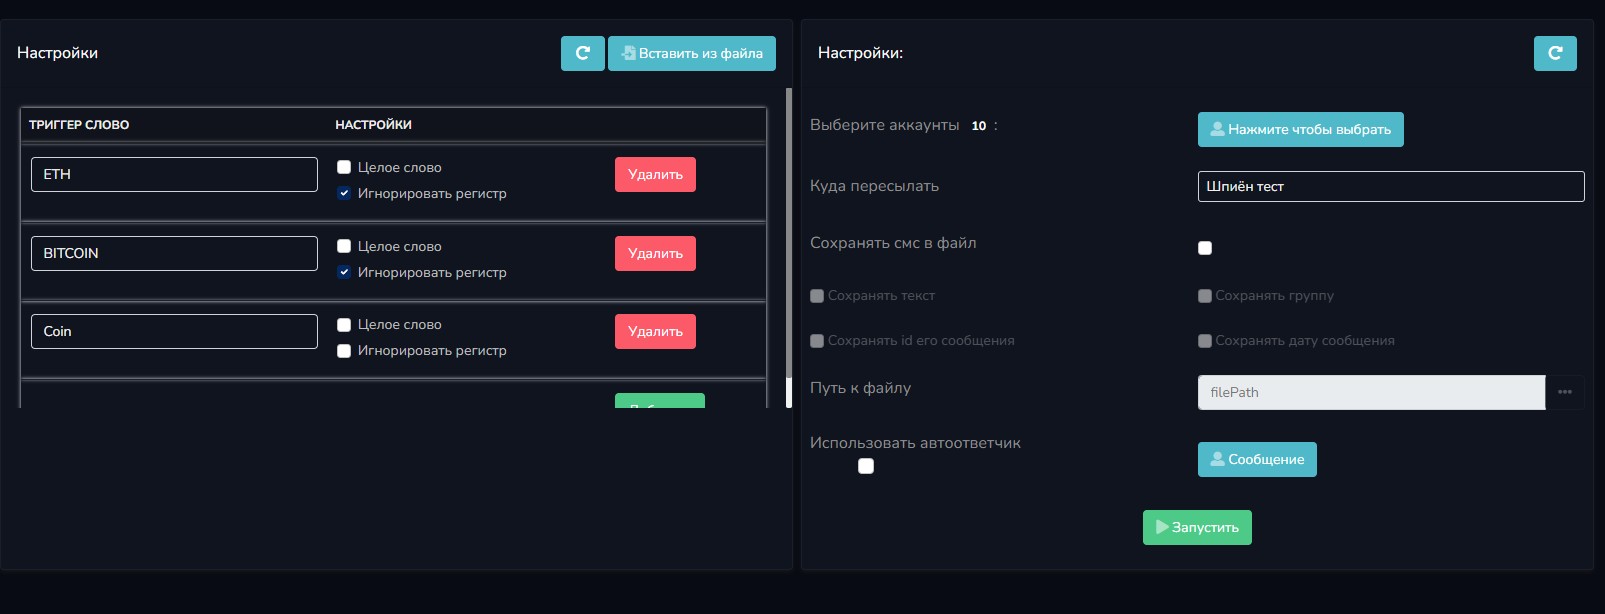Open the autoresponder 'Сообщение' button
Screen dimensions: 1605x614
(1257, 459)
